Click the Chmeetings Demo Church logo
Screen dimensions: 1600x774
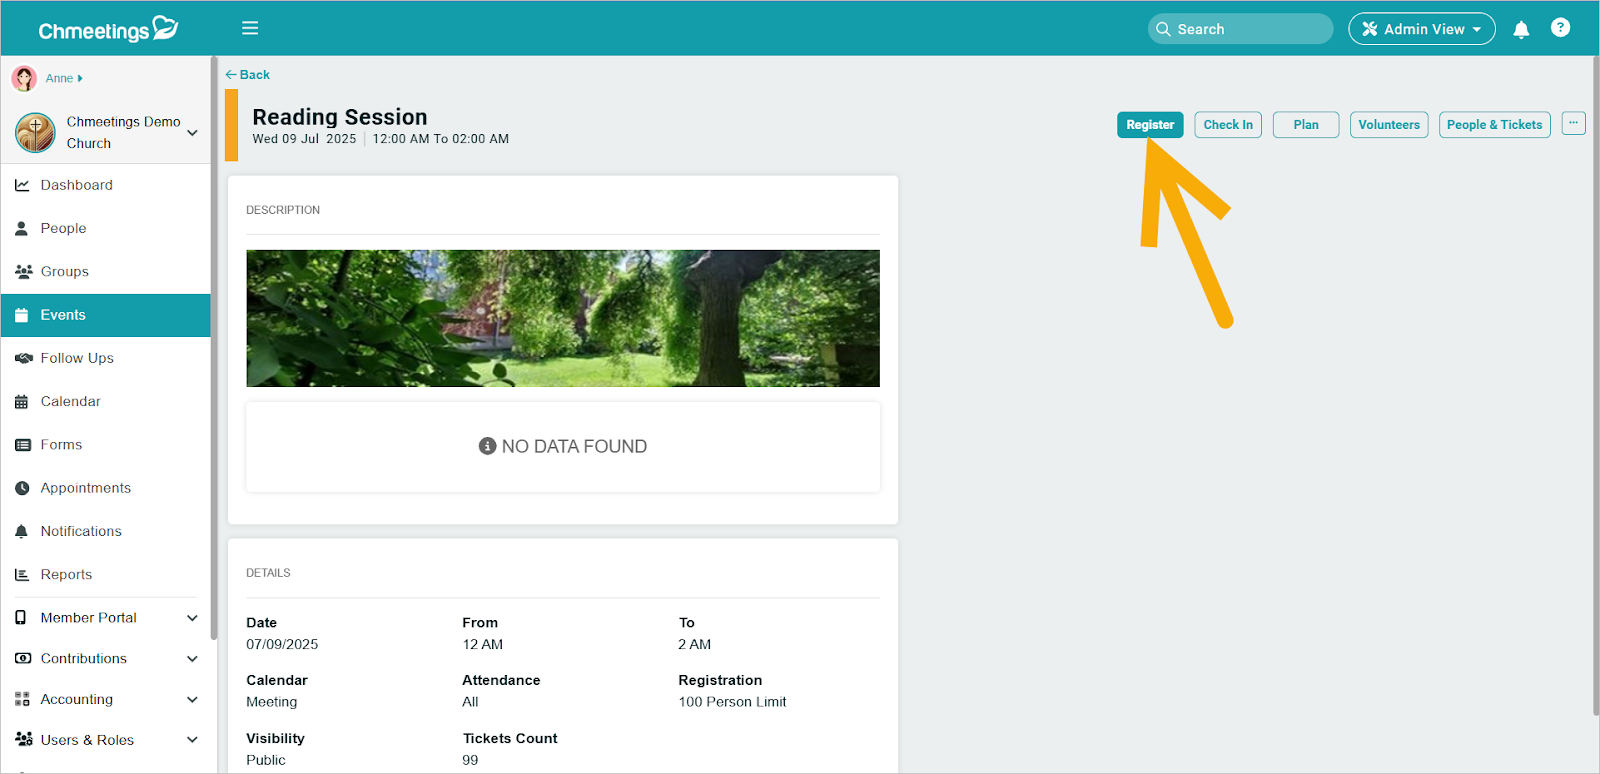point(35,132)
